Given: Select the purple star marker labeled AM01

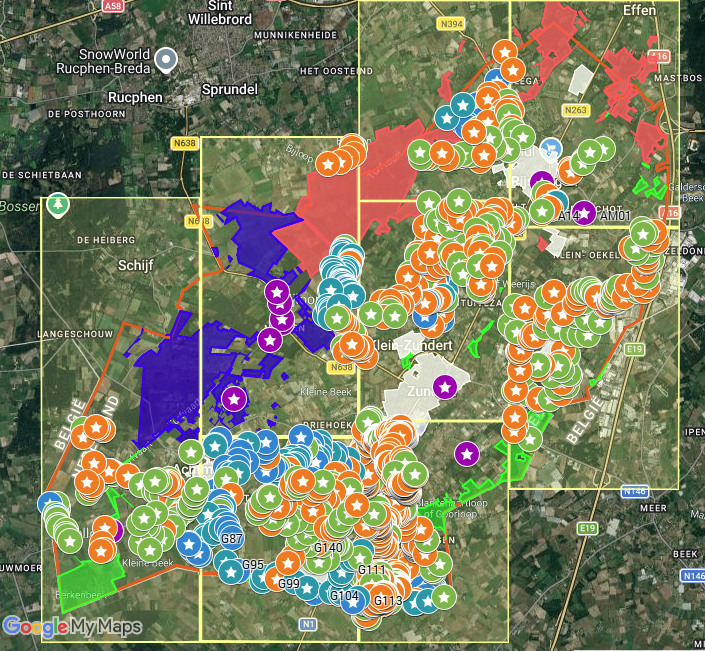Looking at the screenshot, I should pyautogui.click(x=584, y=213).
